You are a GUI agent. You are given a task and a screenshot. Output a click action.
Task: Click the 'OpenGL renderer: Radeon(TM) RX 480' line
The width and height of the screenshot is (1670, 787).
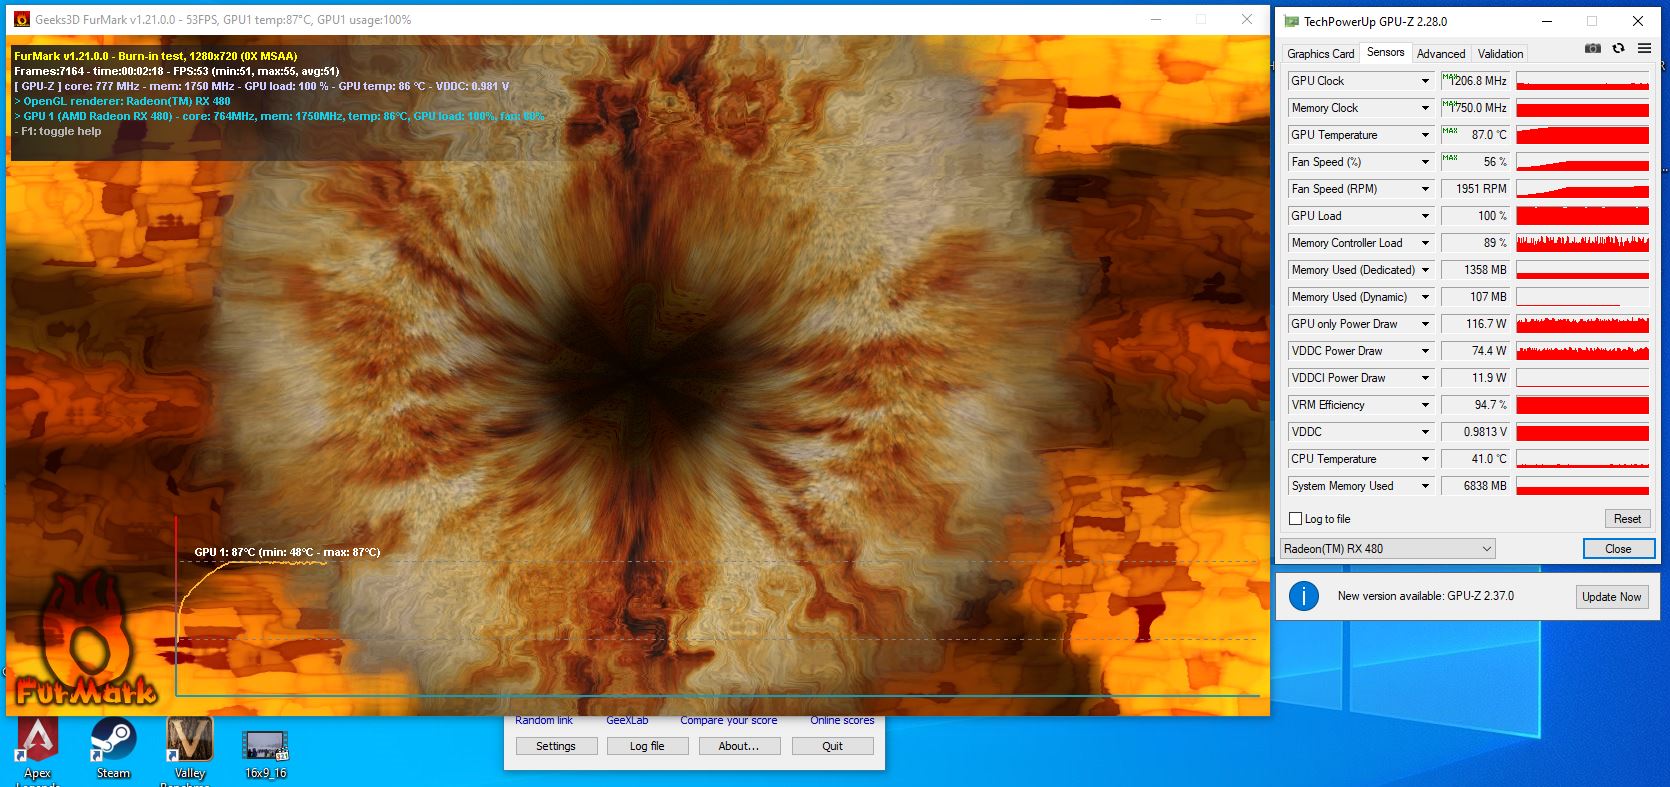(122, 101)
